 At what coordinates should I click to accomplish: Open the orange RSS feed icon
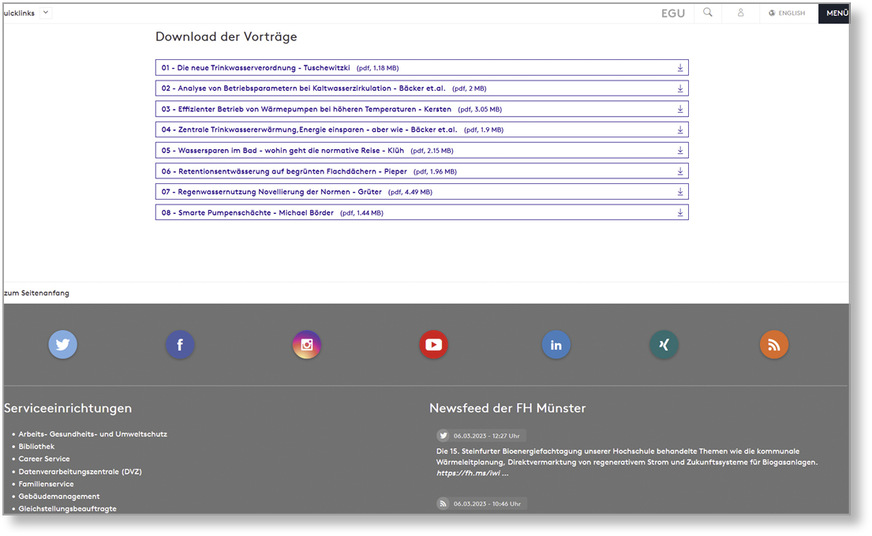coord(774,345)
